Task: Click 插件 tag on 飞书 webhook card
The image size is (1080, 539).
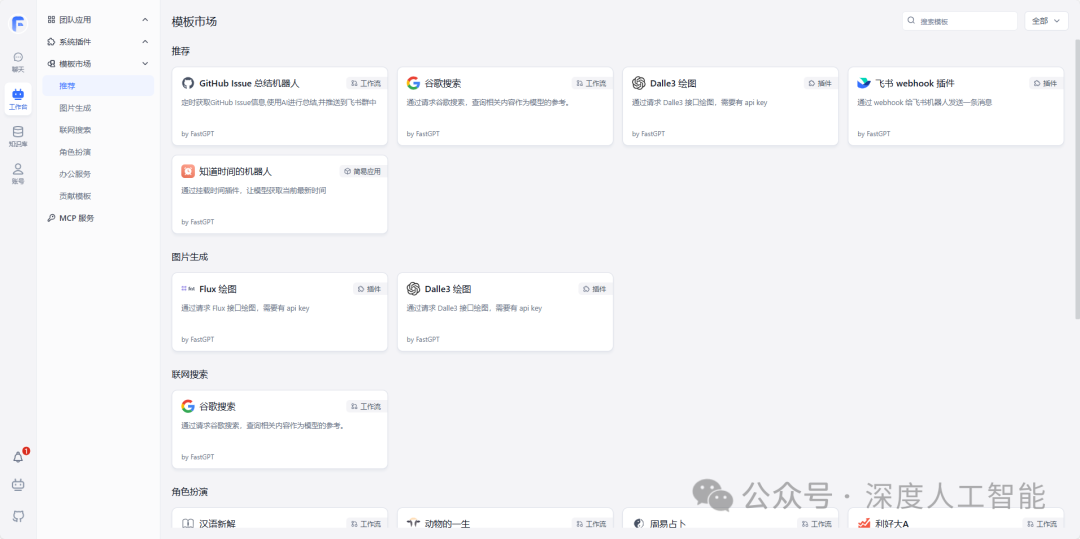Action: [1045, 83]
